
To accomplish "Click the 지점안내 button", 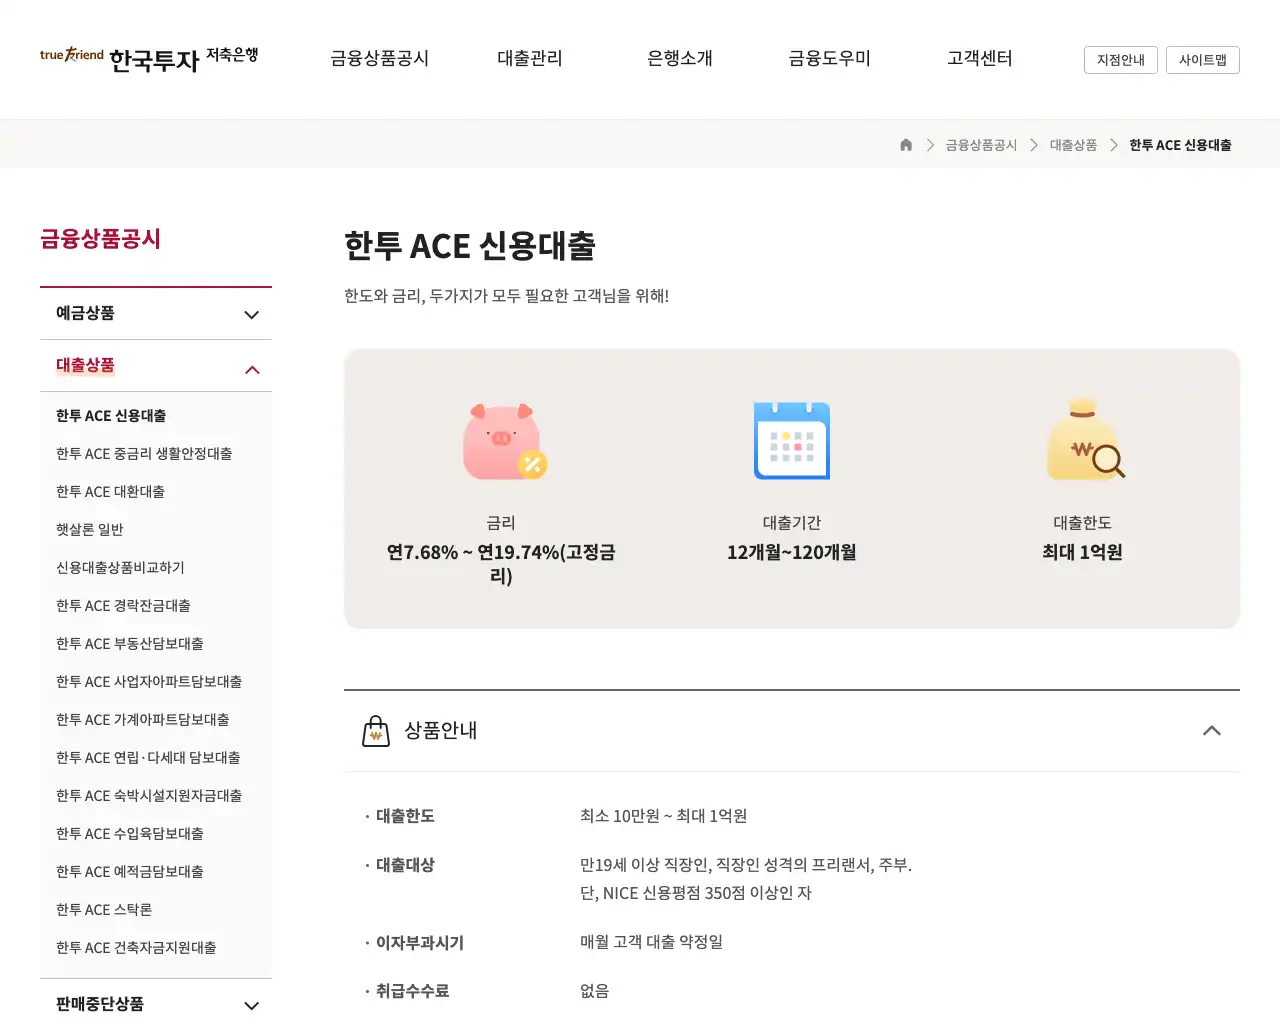I will pos(1121,60).
